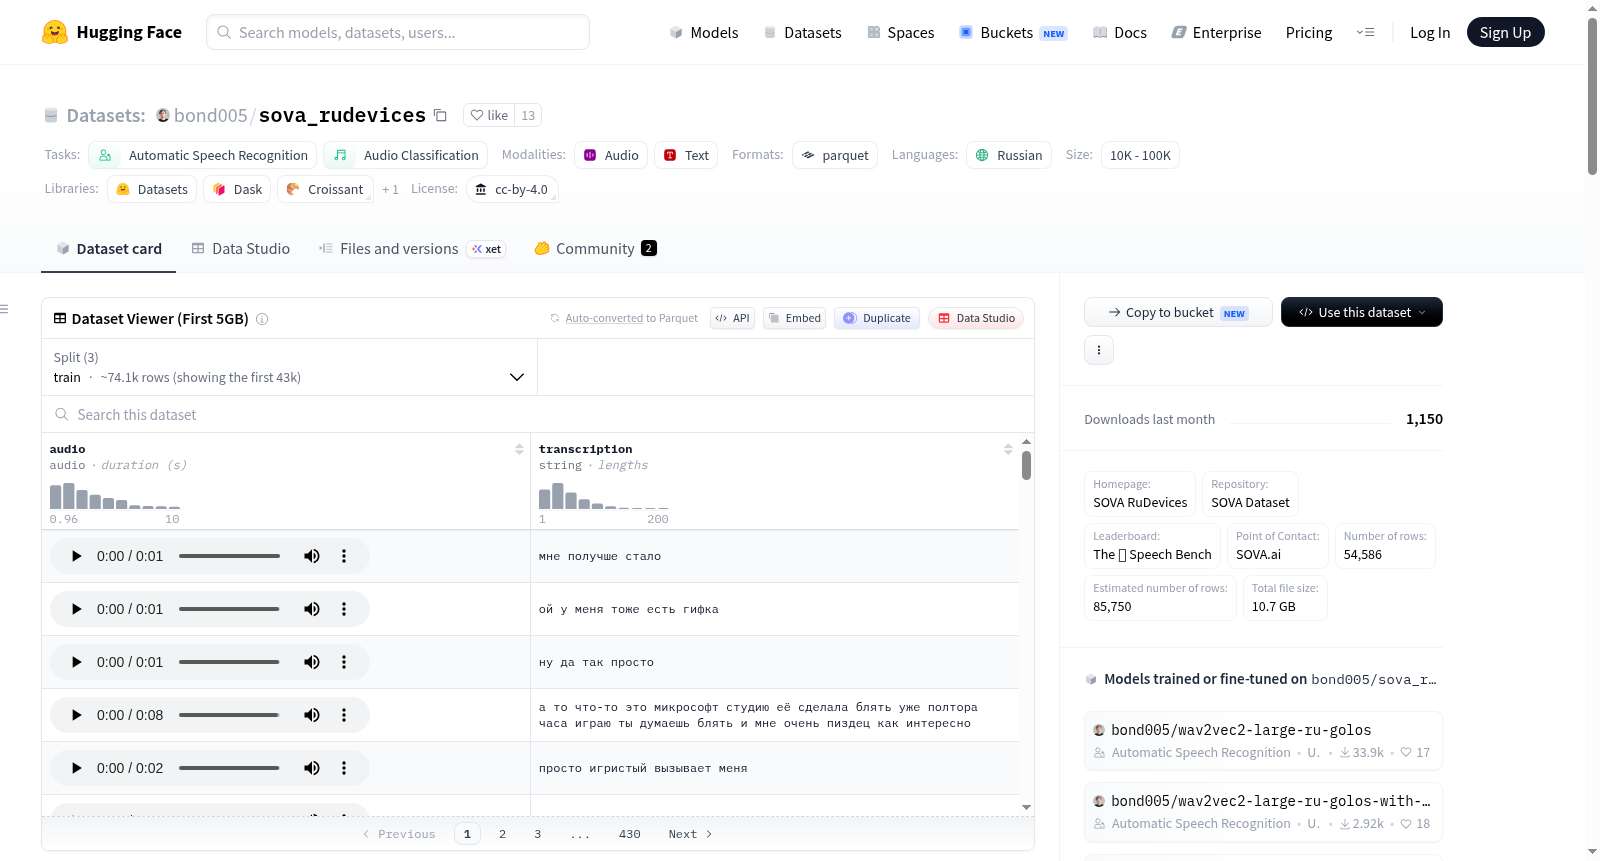The width and height of the screenshot is (1600, 861).
Task: Switch to the Data Studio tab
Action: (241, 249)
